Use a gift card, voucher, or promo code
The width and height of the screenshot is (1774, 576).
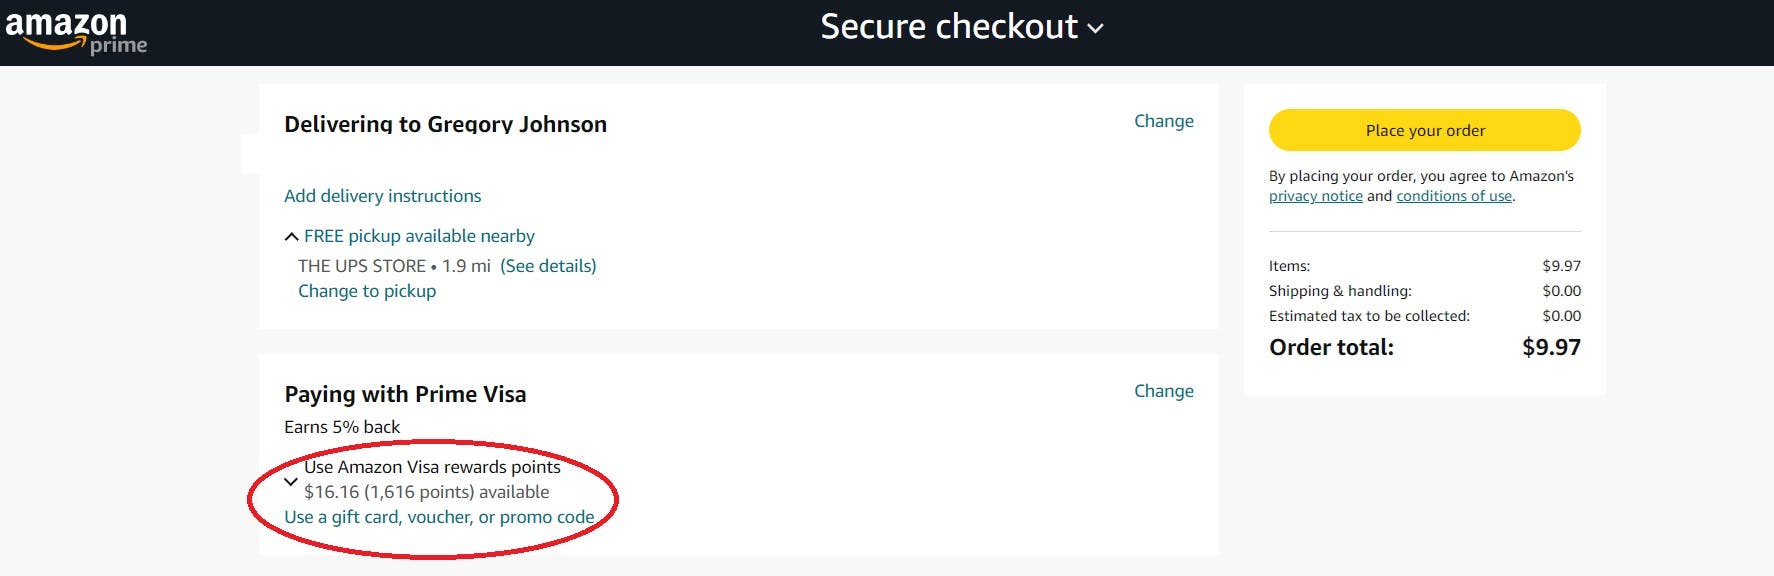[439, 517]
